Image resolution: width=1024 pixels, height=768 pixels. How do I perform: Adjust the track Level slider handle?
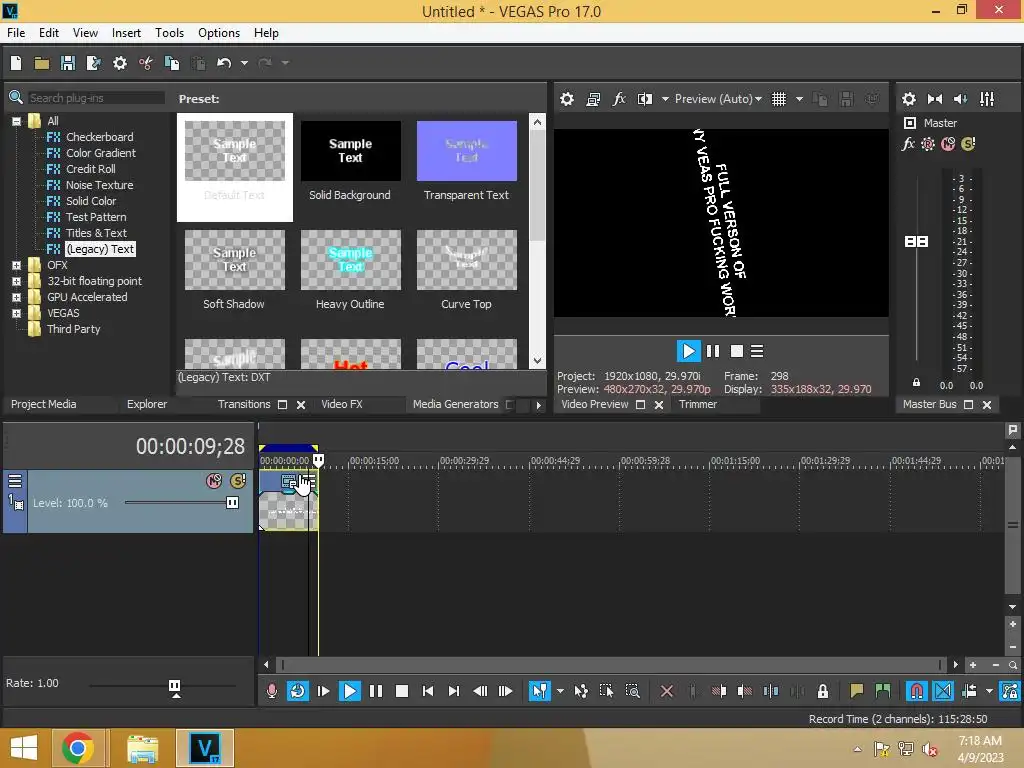[x=232, y=503]
